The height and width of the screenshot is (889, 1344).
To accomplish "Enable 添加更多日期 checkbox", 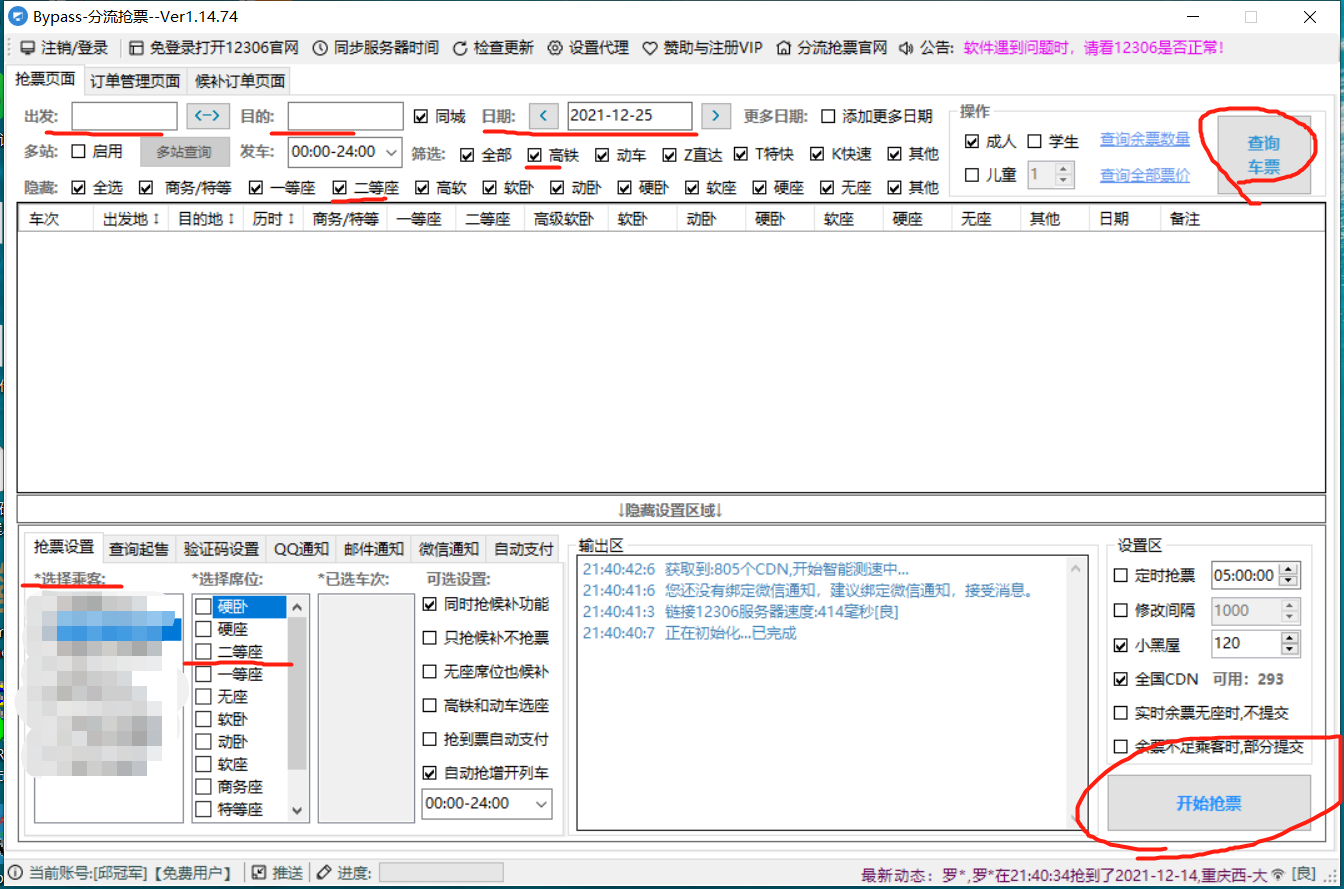I will pyautogui.click(x=828, y=117).
